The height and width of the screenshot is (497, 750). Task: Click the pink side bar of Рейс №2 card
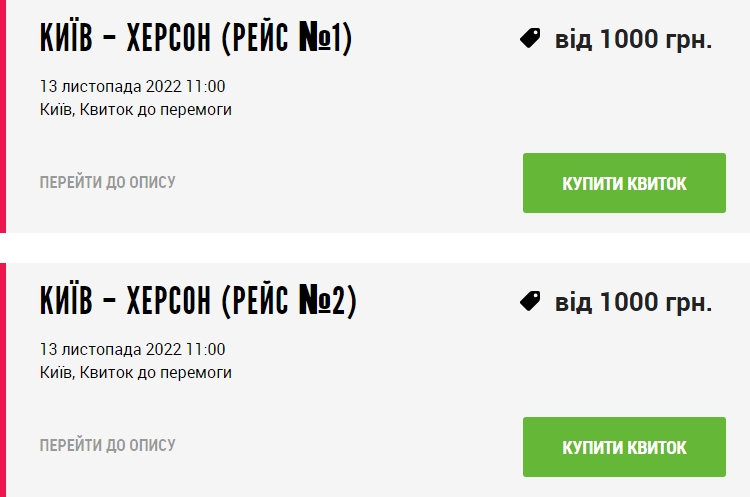[x=3, y=380]
